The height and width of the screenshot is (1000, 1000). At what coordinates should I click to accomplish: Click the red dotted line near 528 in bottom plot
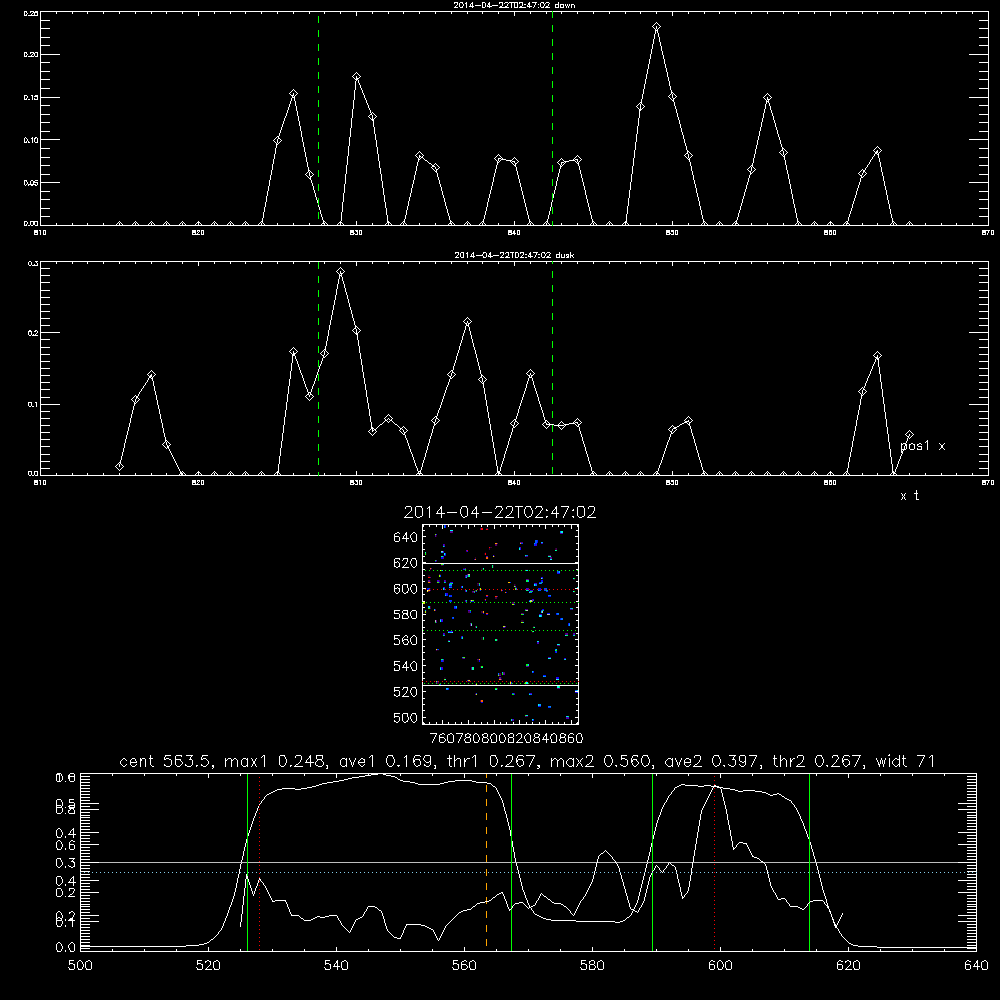point(260,861)
